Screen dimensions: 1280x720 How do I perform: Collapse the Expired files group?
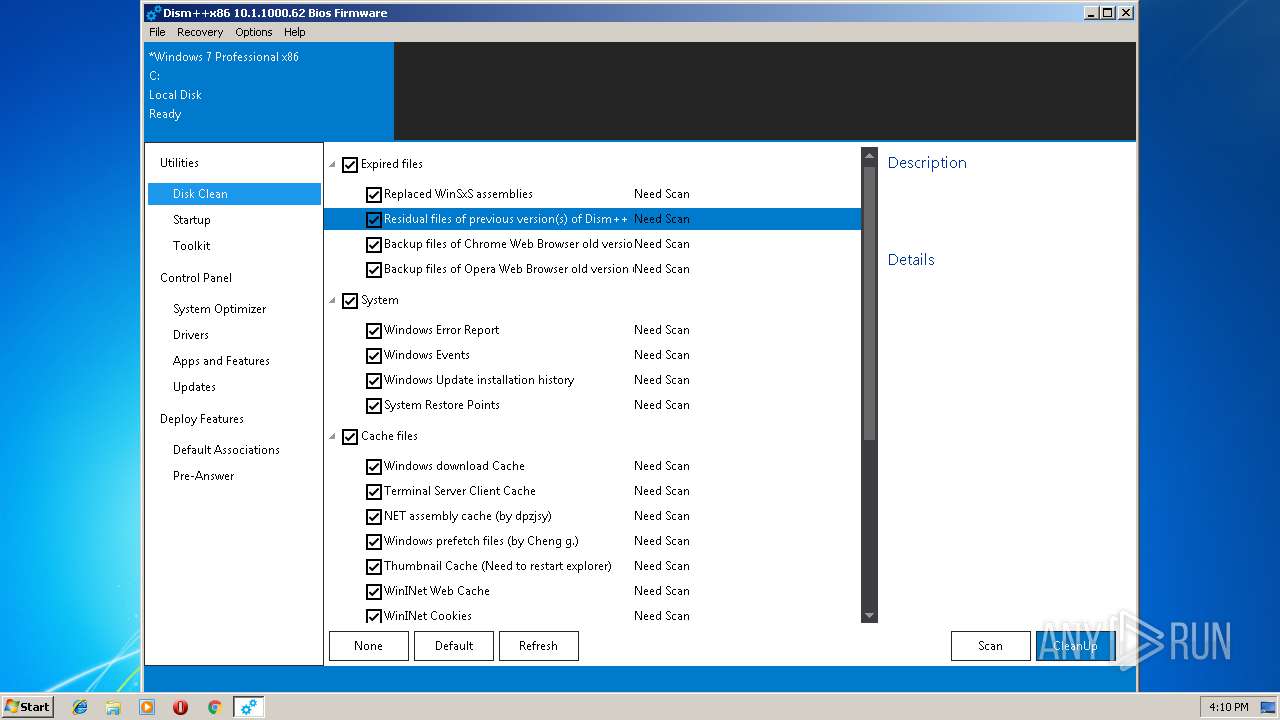[332, 164]
